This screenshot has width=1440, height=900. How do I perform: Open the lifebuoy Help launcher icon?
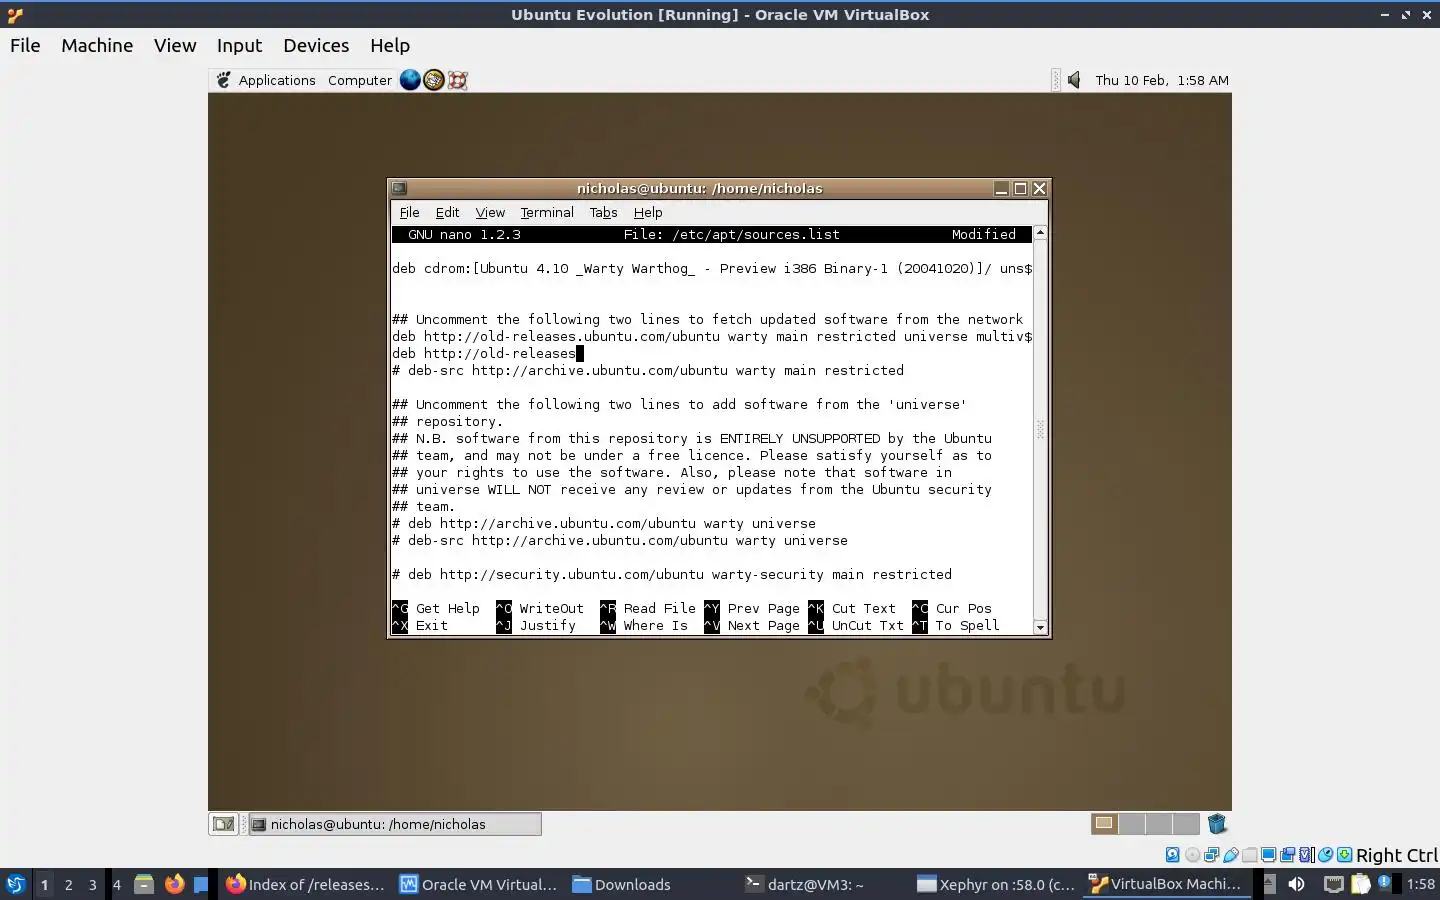click(458, 80)
